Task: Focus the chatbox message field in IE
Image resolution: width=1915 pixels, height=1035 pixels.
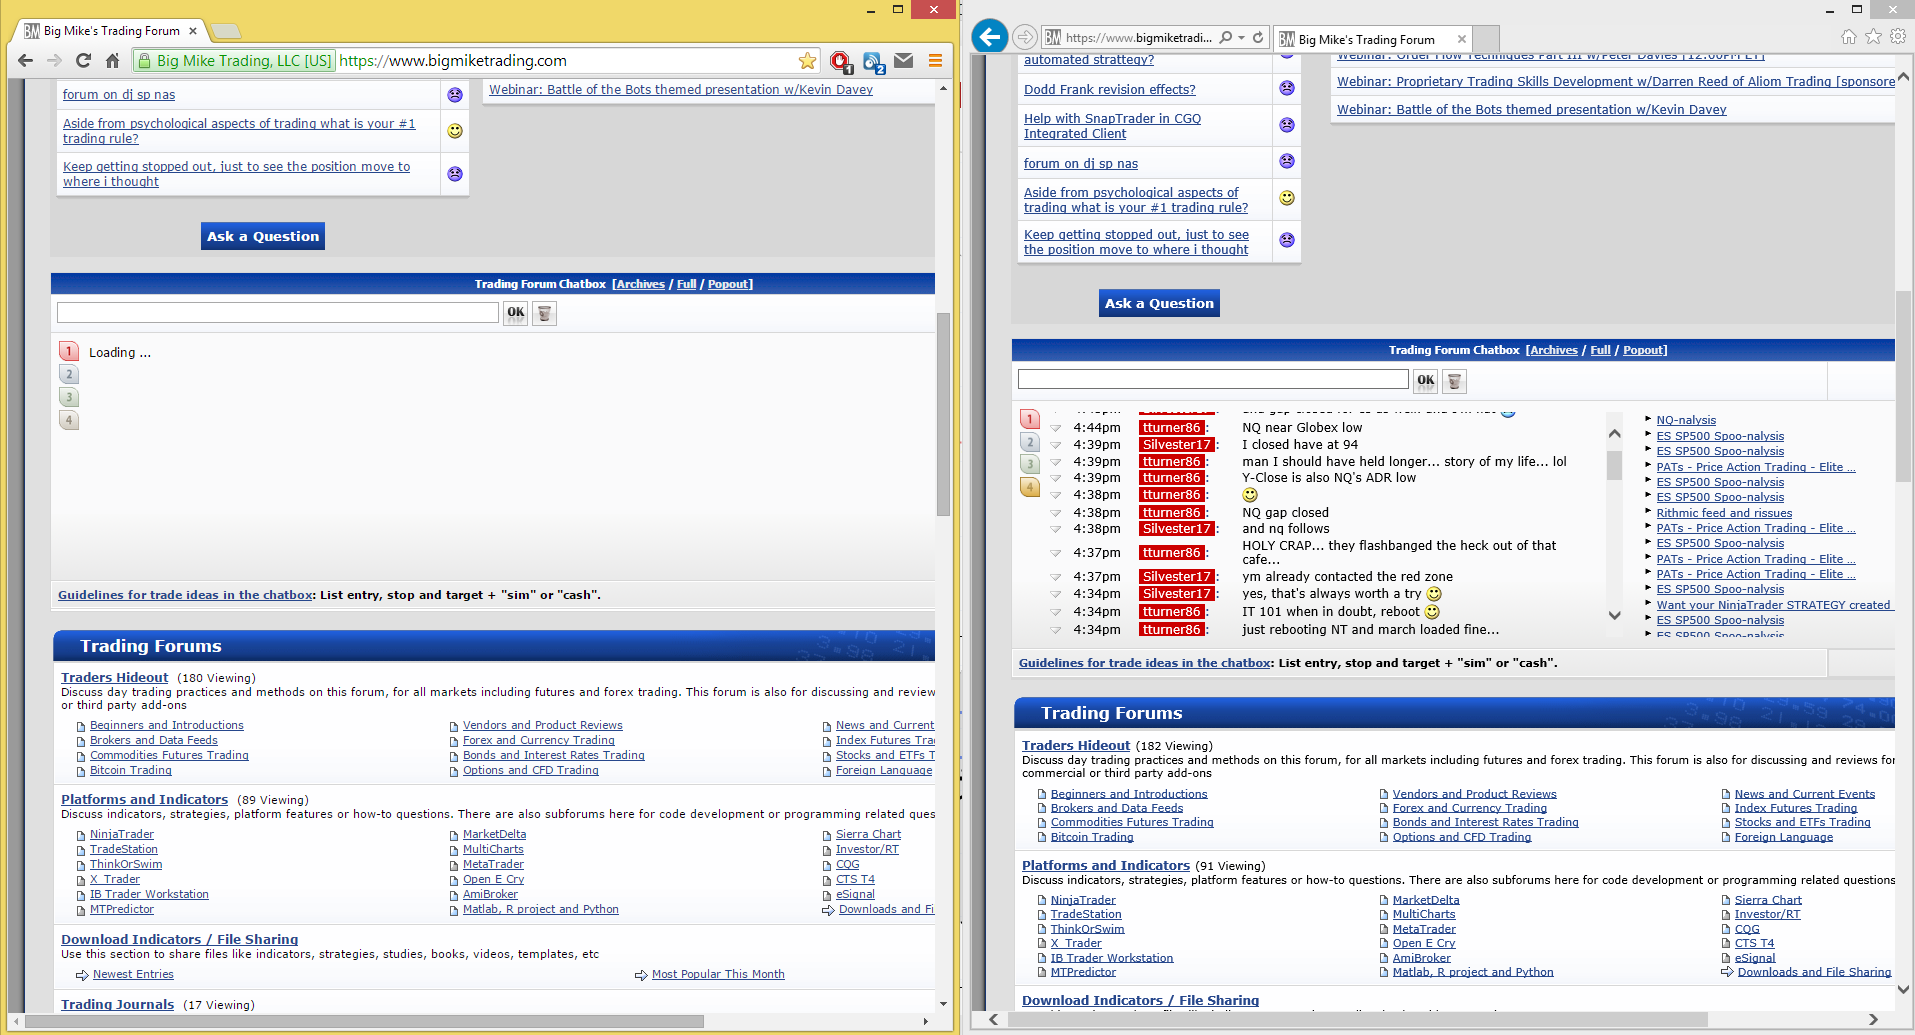Action: pos(1213,380)
